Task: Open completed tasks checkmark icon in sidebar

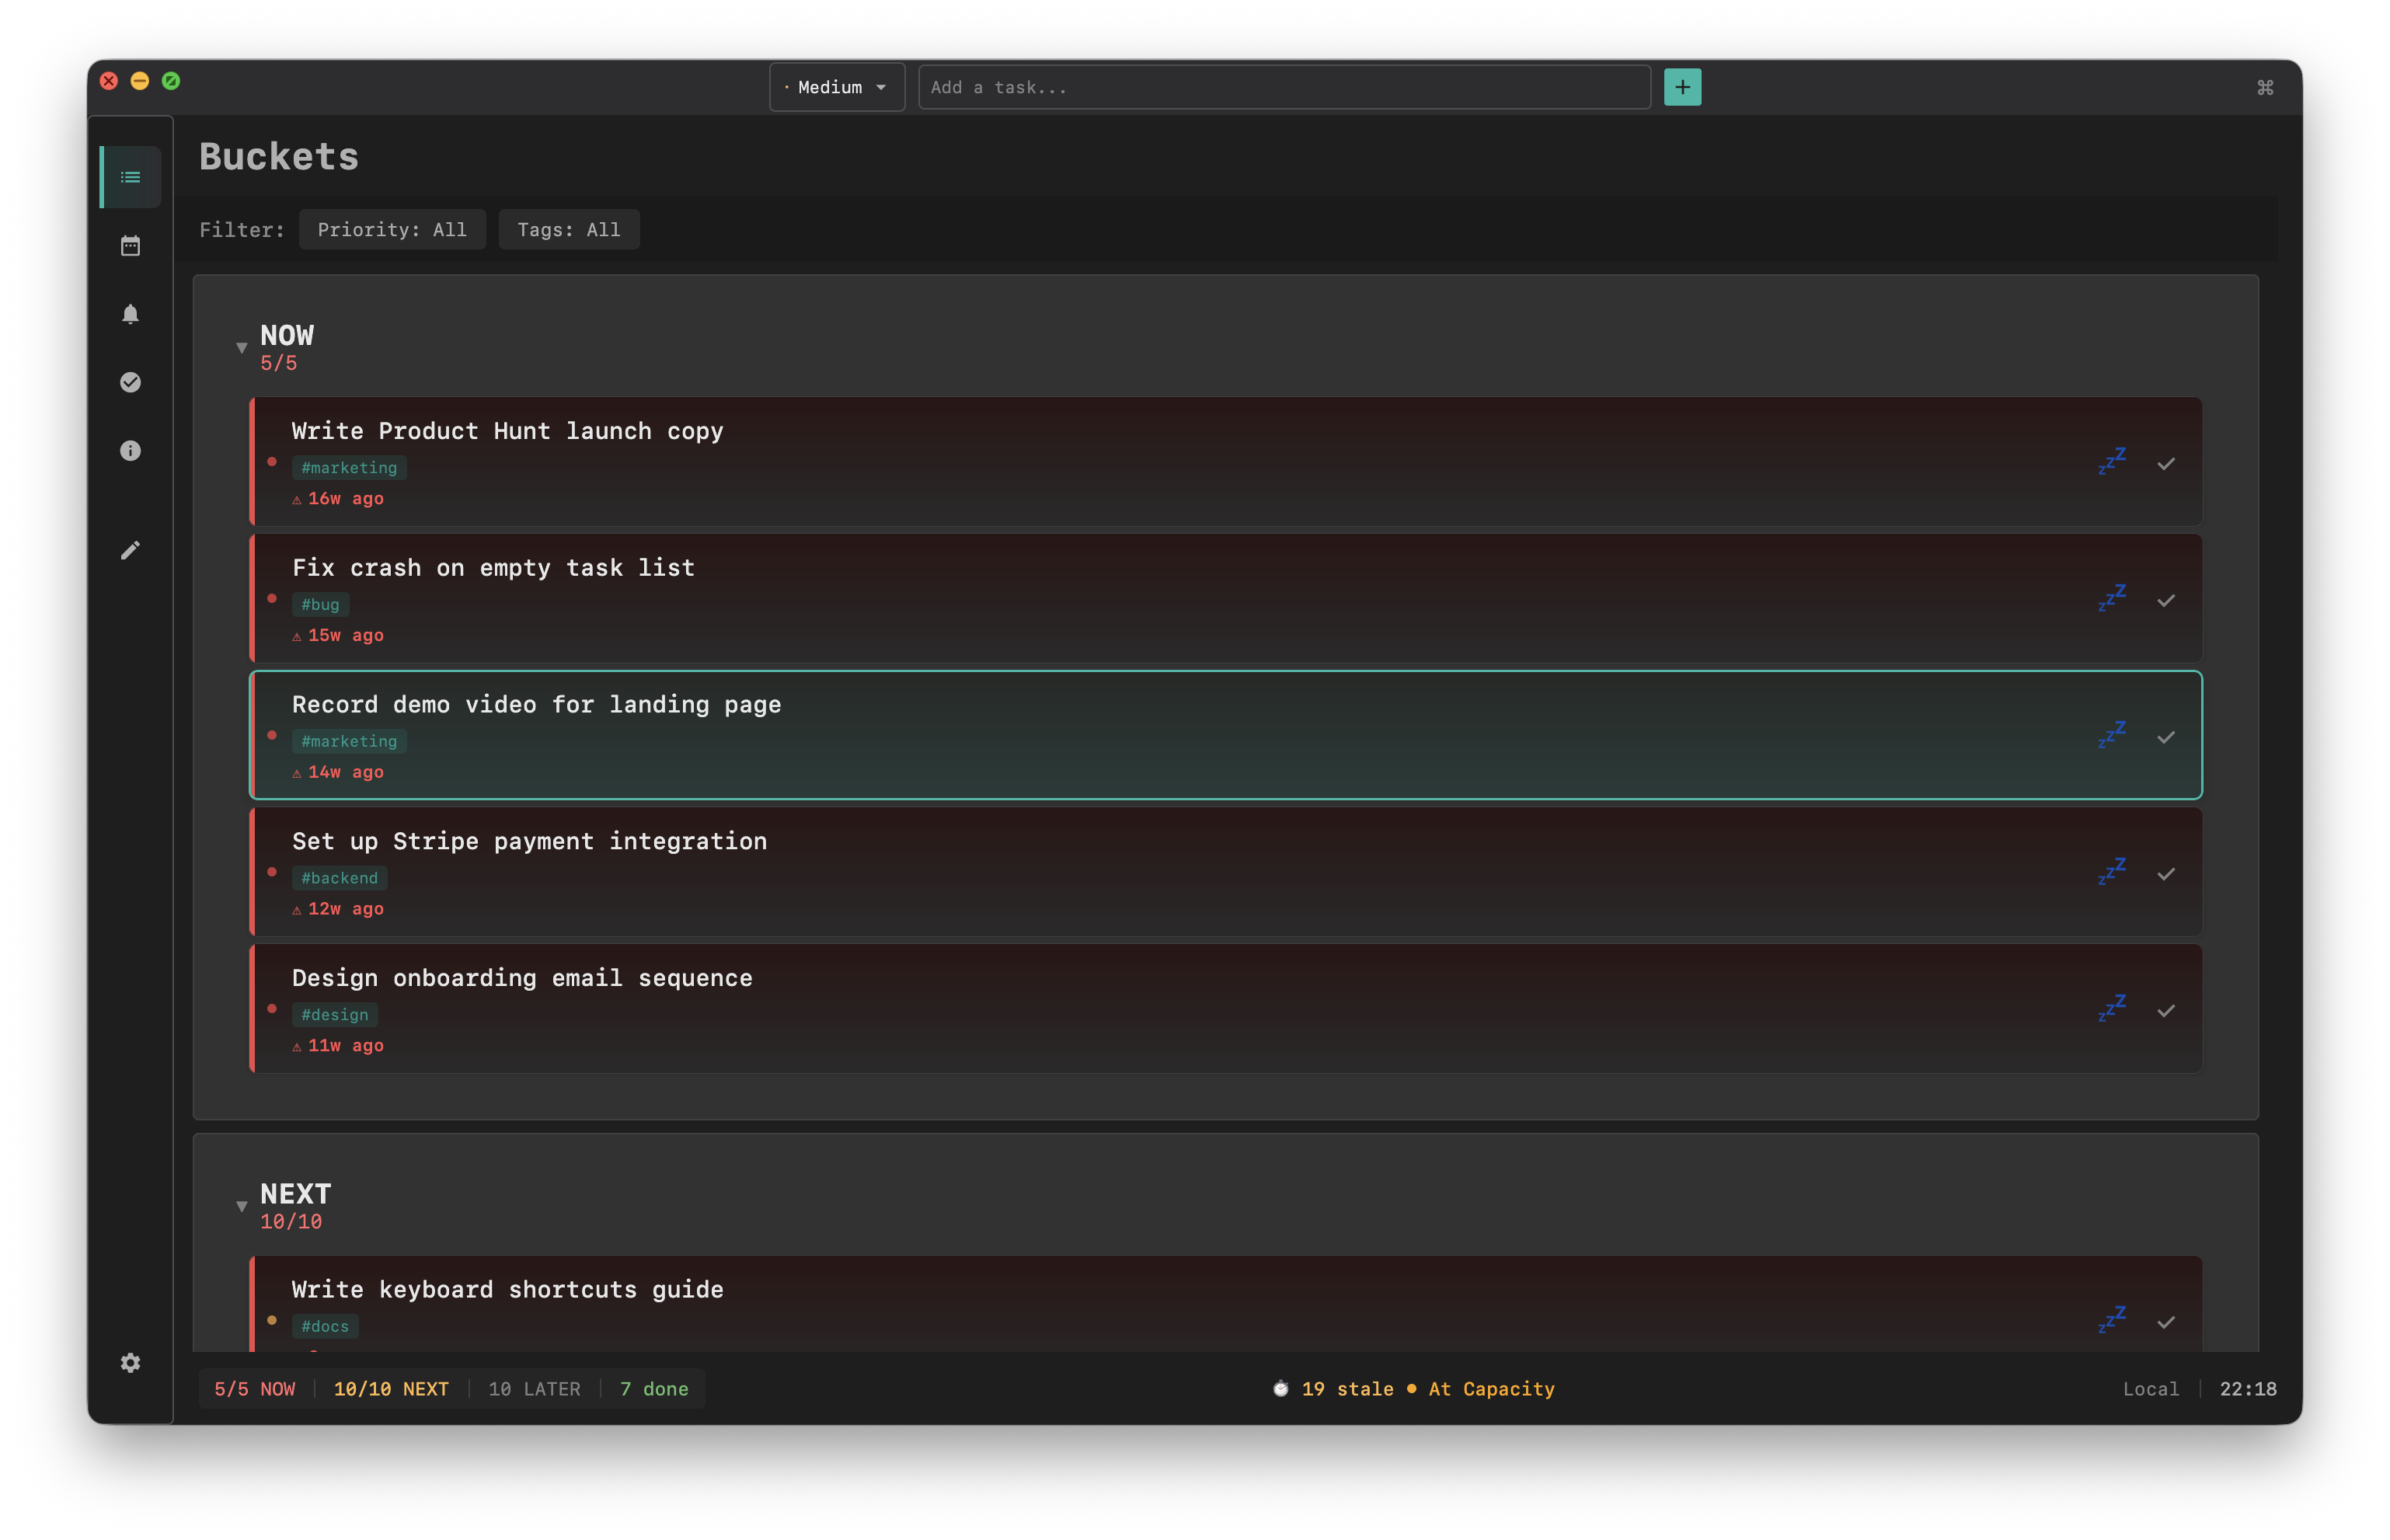Action: click(x=130, y=382)
